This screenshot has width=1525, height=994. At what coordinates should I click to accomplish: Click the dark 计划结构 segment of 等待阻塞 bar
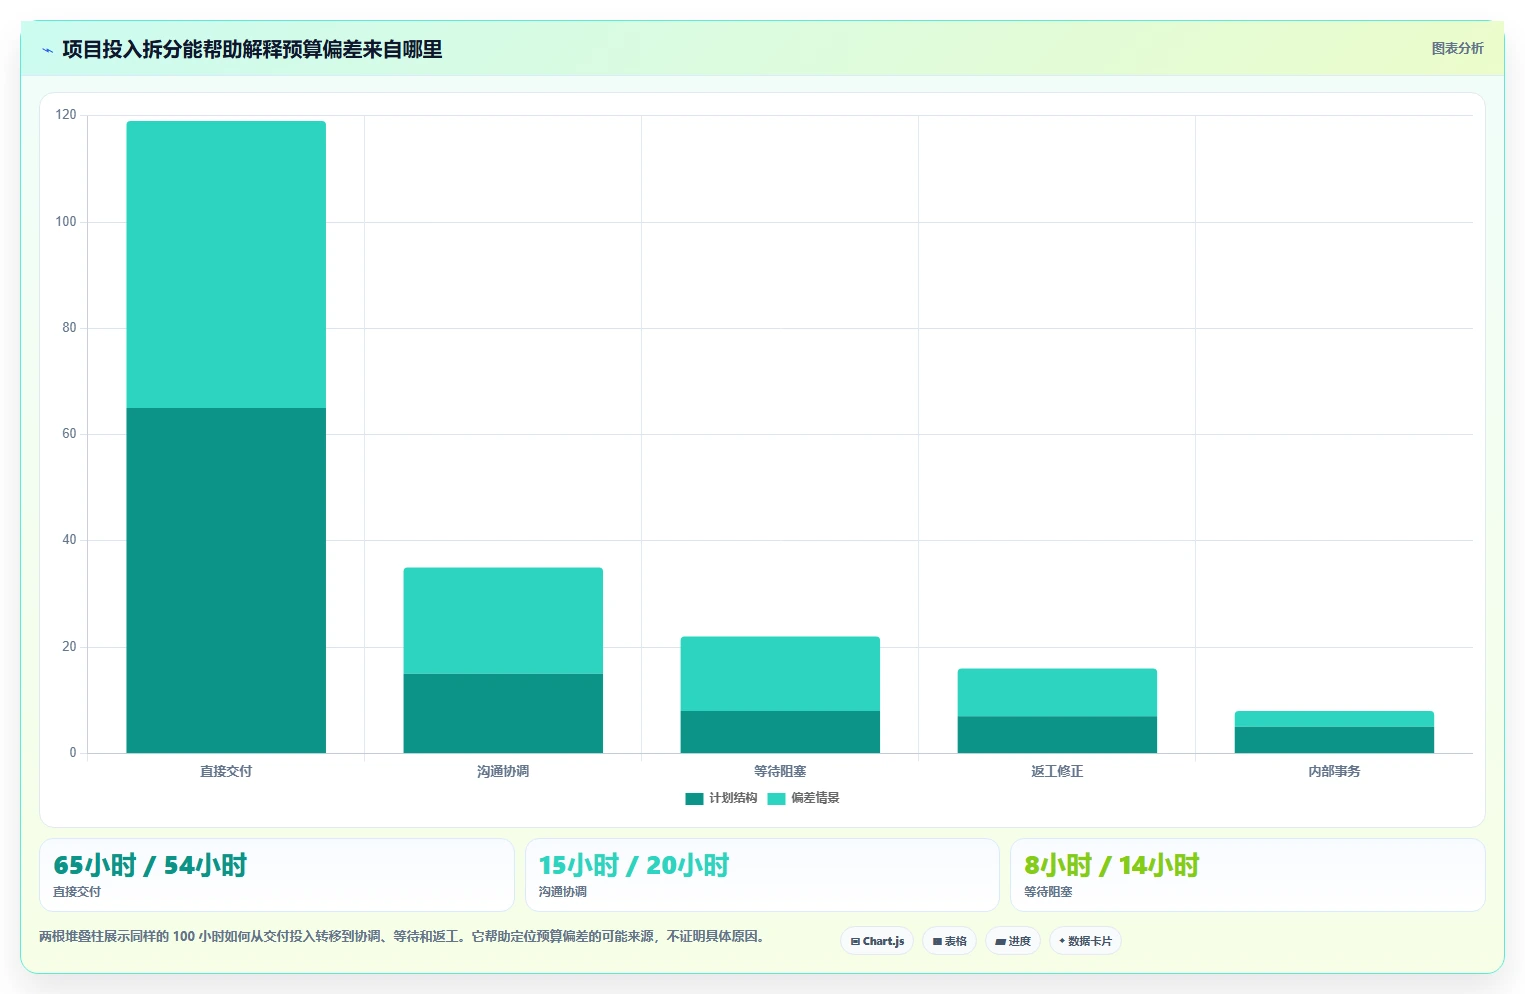click(780, 732)
